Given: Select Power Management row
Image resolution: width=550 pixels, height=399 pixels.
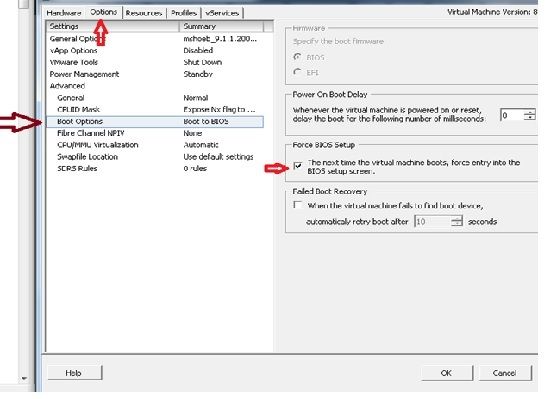Looking at the screenshot, I should tap(155, 74).
